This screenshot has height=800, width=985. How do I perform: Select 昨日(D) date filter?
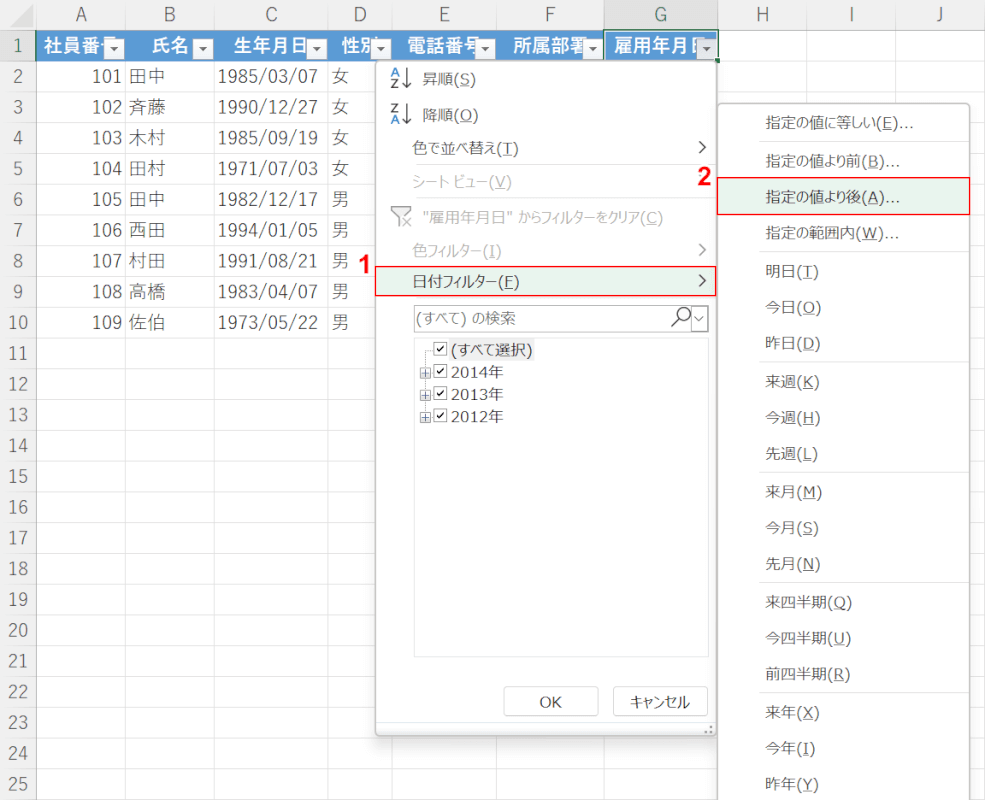[843, 343]
